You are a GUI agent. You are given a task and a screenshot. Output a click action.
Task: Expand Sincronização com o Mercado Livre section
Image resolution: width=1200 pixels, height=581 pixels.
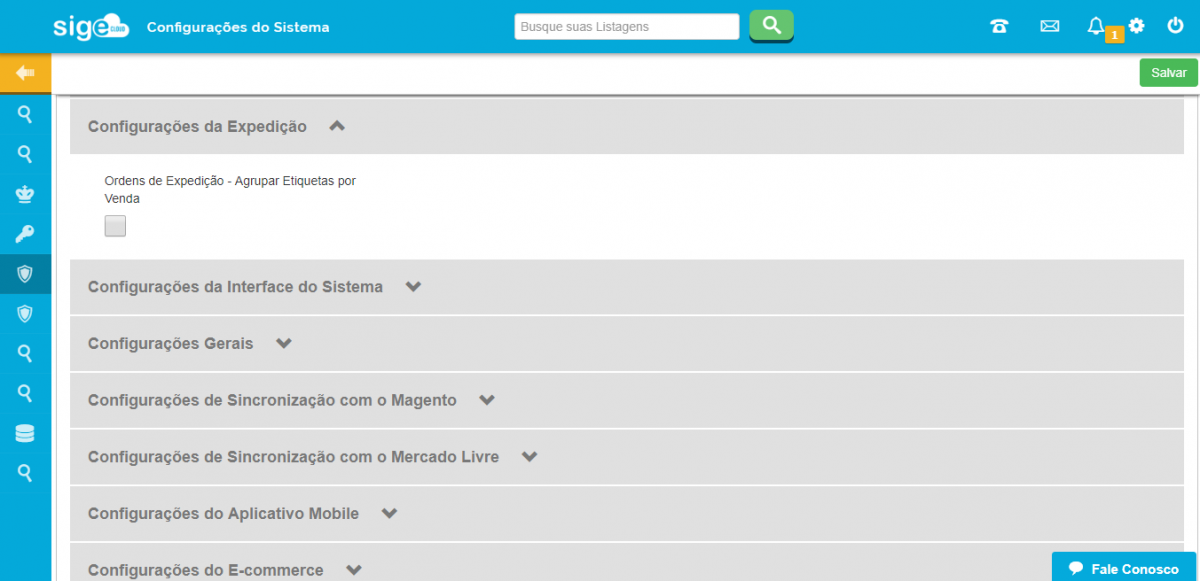click(x=627, y=457)
